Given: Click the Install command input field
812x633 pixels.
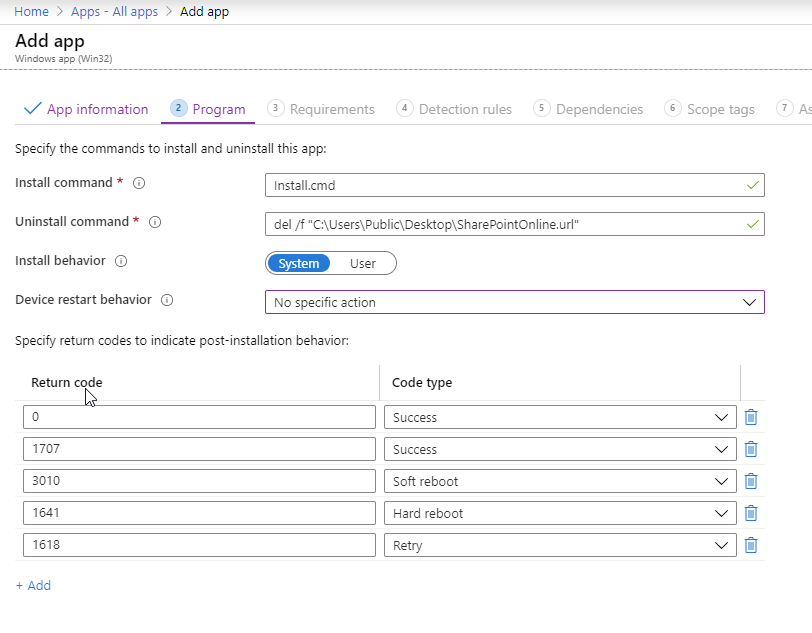Looking at the screenshot, I should [x=515, y=185].
